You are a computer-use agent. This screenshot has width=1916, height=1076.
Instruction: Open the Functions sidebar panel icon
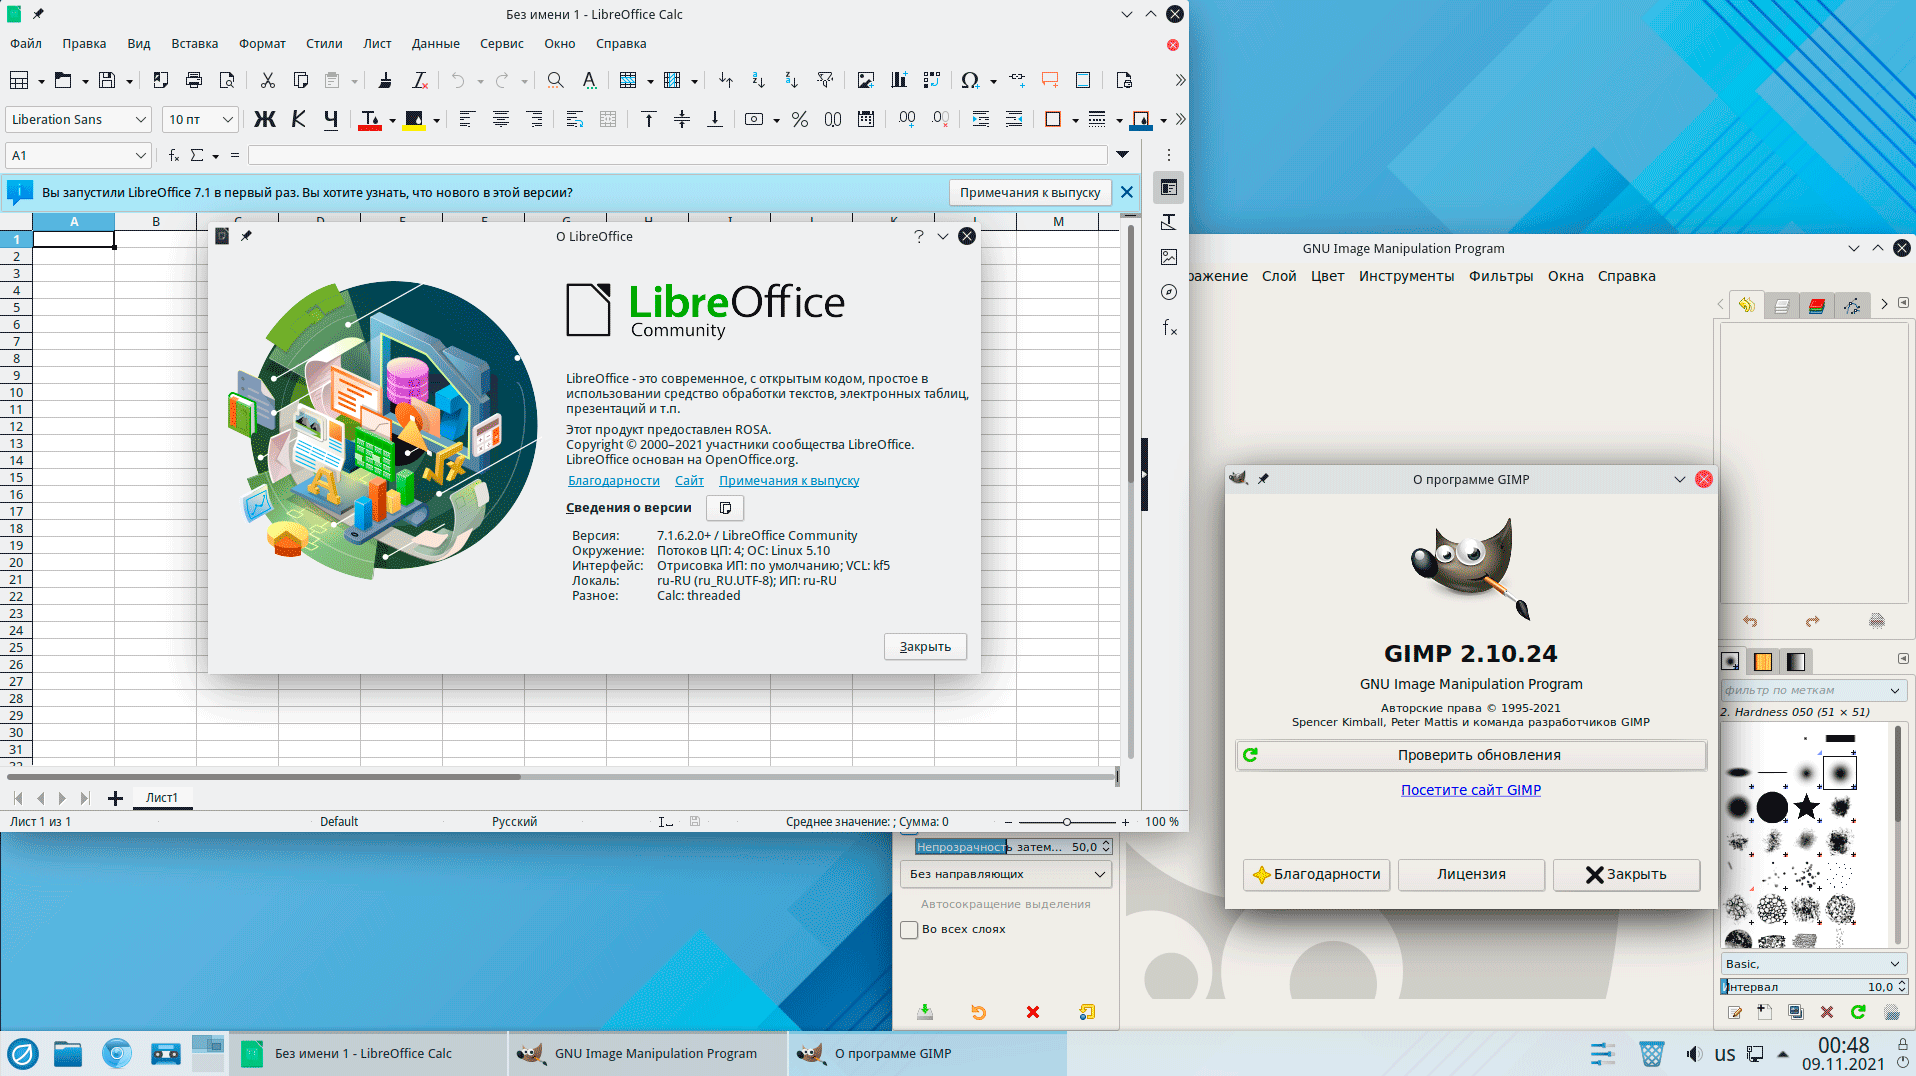pos(1169,327)
